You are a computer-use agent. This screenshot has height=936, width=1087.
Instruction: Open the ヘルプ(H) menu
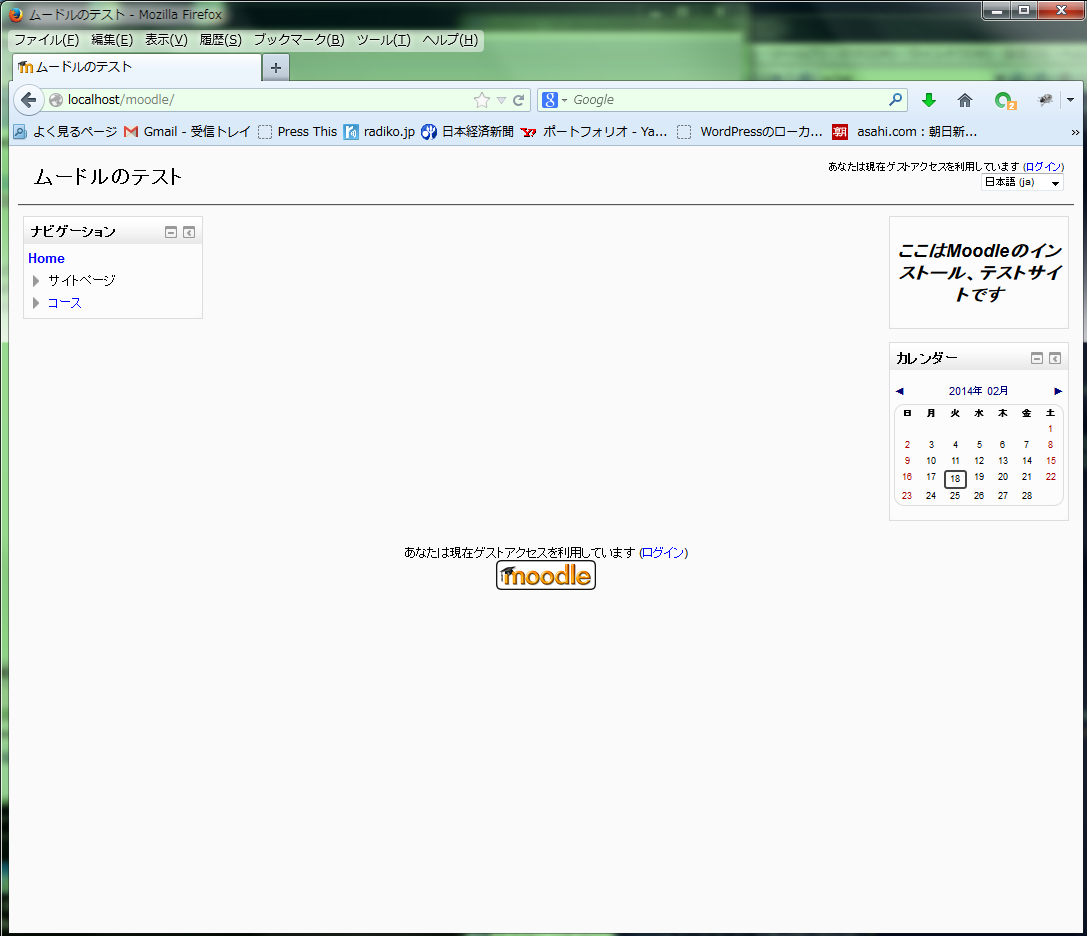451,40
